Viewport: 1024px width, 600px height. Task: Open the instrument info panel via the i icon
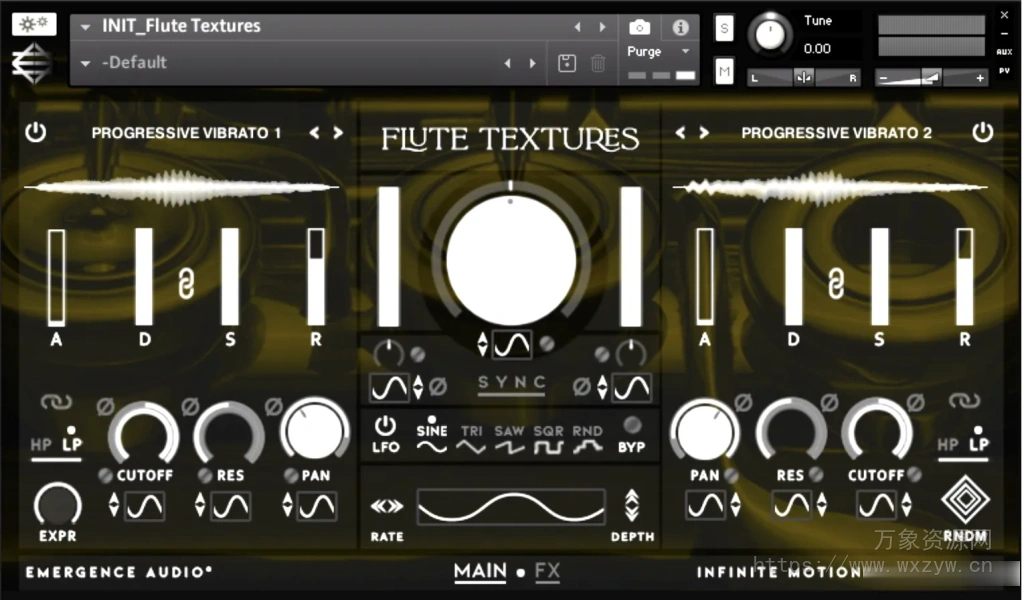click(680, 27)
